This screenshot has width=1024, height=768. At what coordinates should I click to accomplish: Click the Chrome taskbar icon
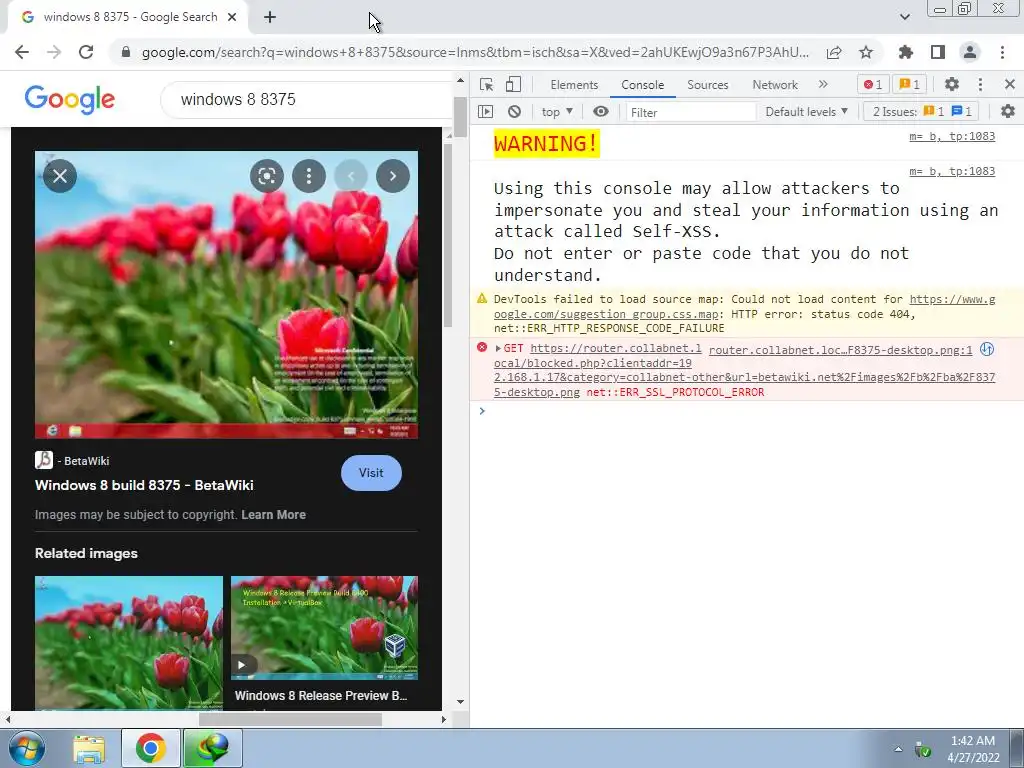[x=150, y=748]
